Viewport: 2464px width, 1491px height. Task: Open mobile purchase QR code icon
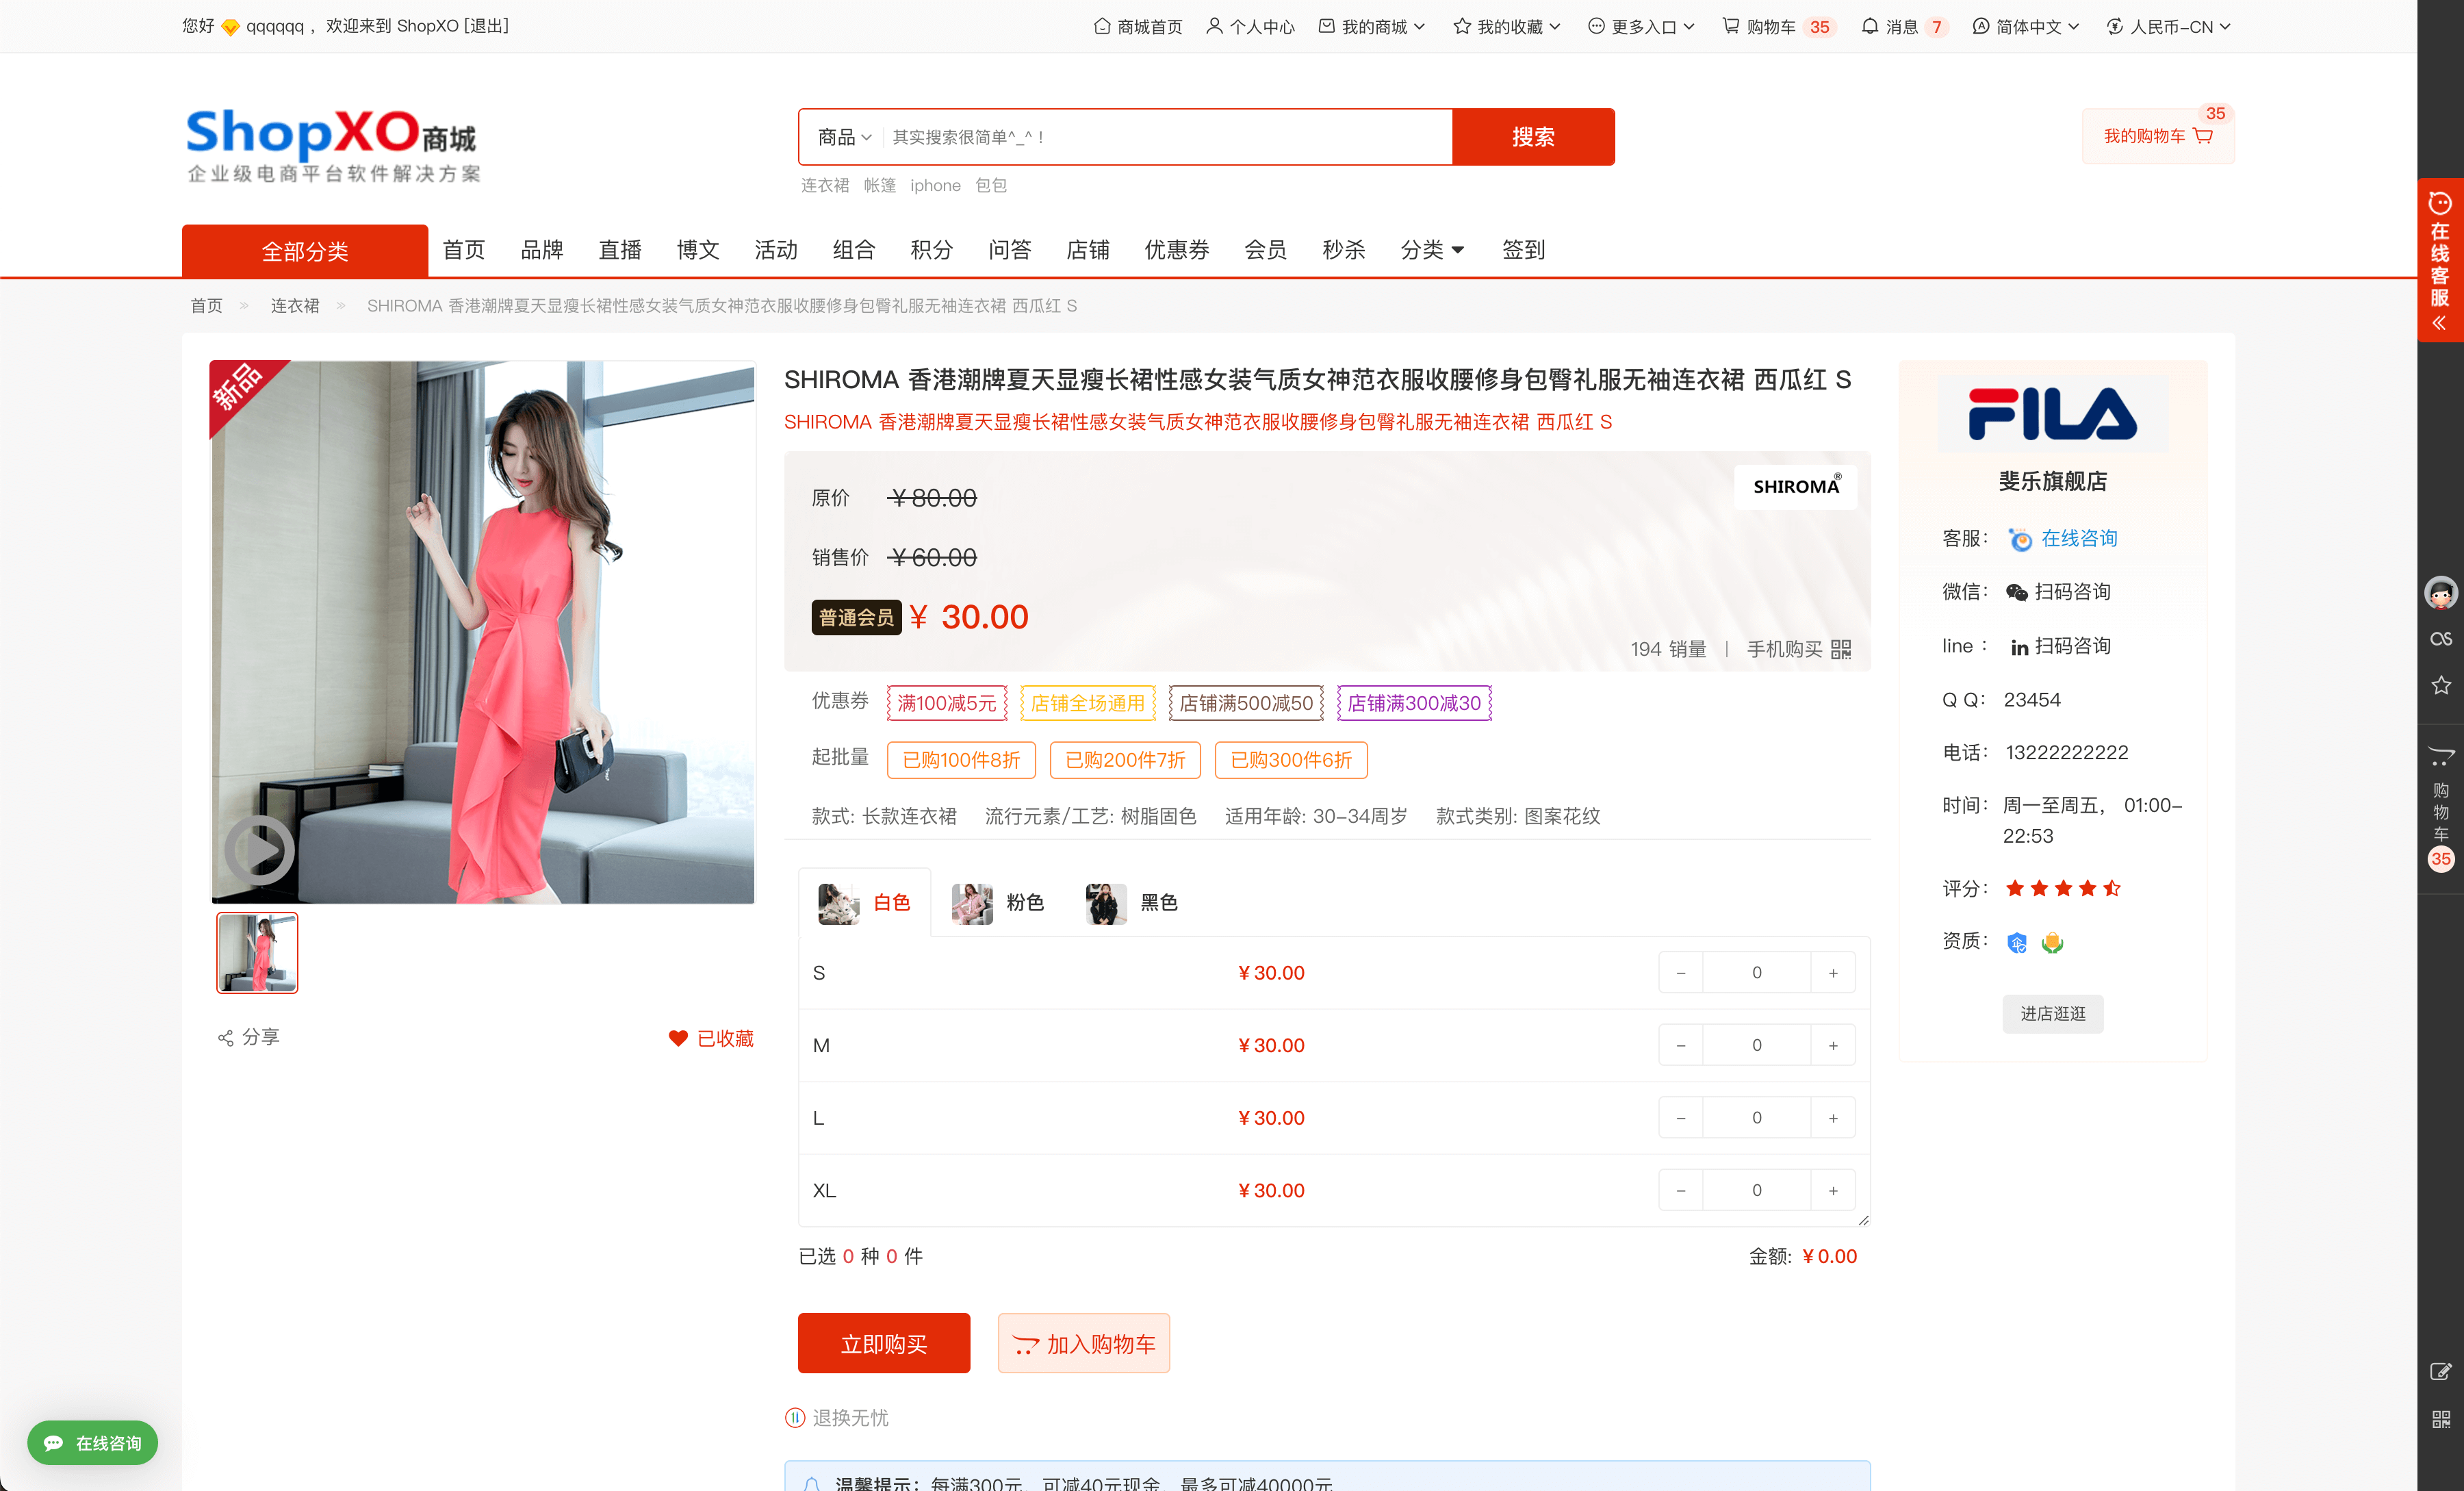(x=1841, y=649)
